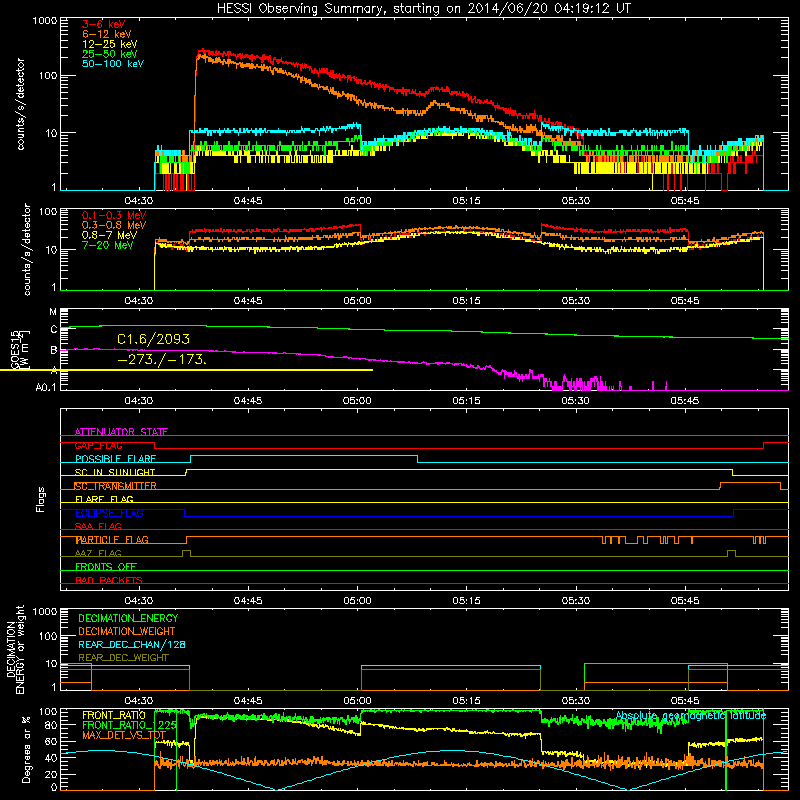This screenshot has height=800, width=800.
Task: Select the Absolute geomagnetic latitude label
Action: pos(691,716)
